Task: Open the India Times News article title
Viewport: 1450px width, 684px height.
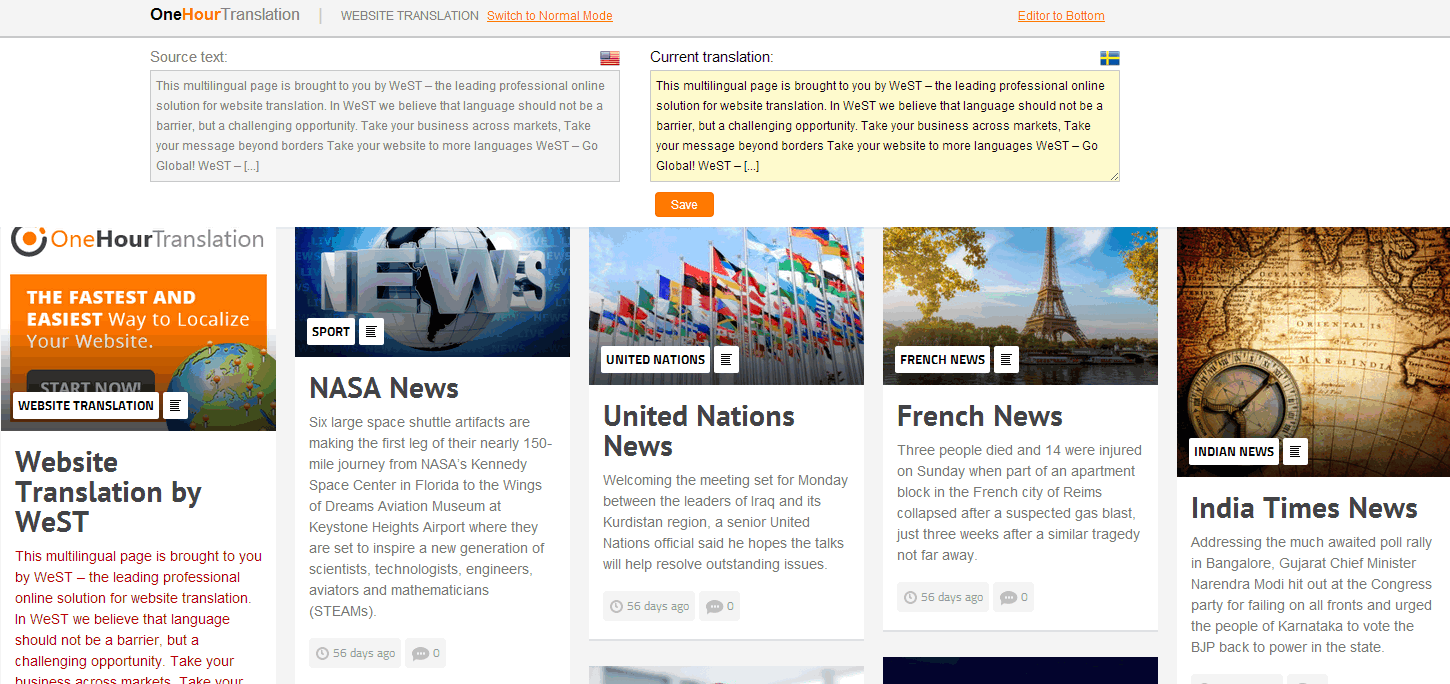Action: click(1304, 508)
